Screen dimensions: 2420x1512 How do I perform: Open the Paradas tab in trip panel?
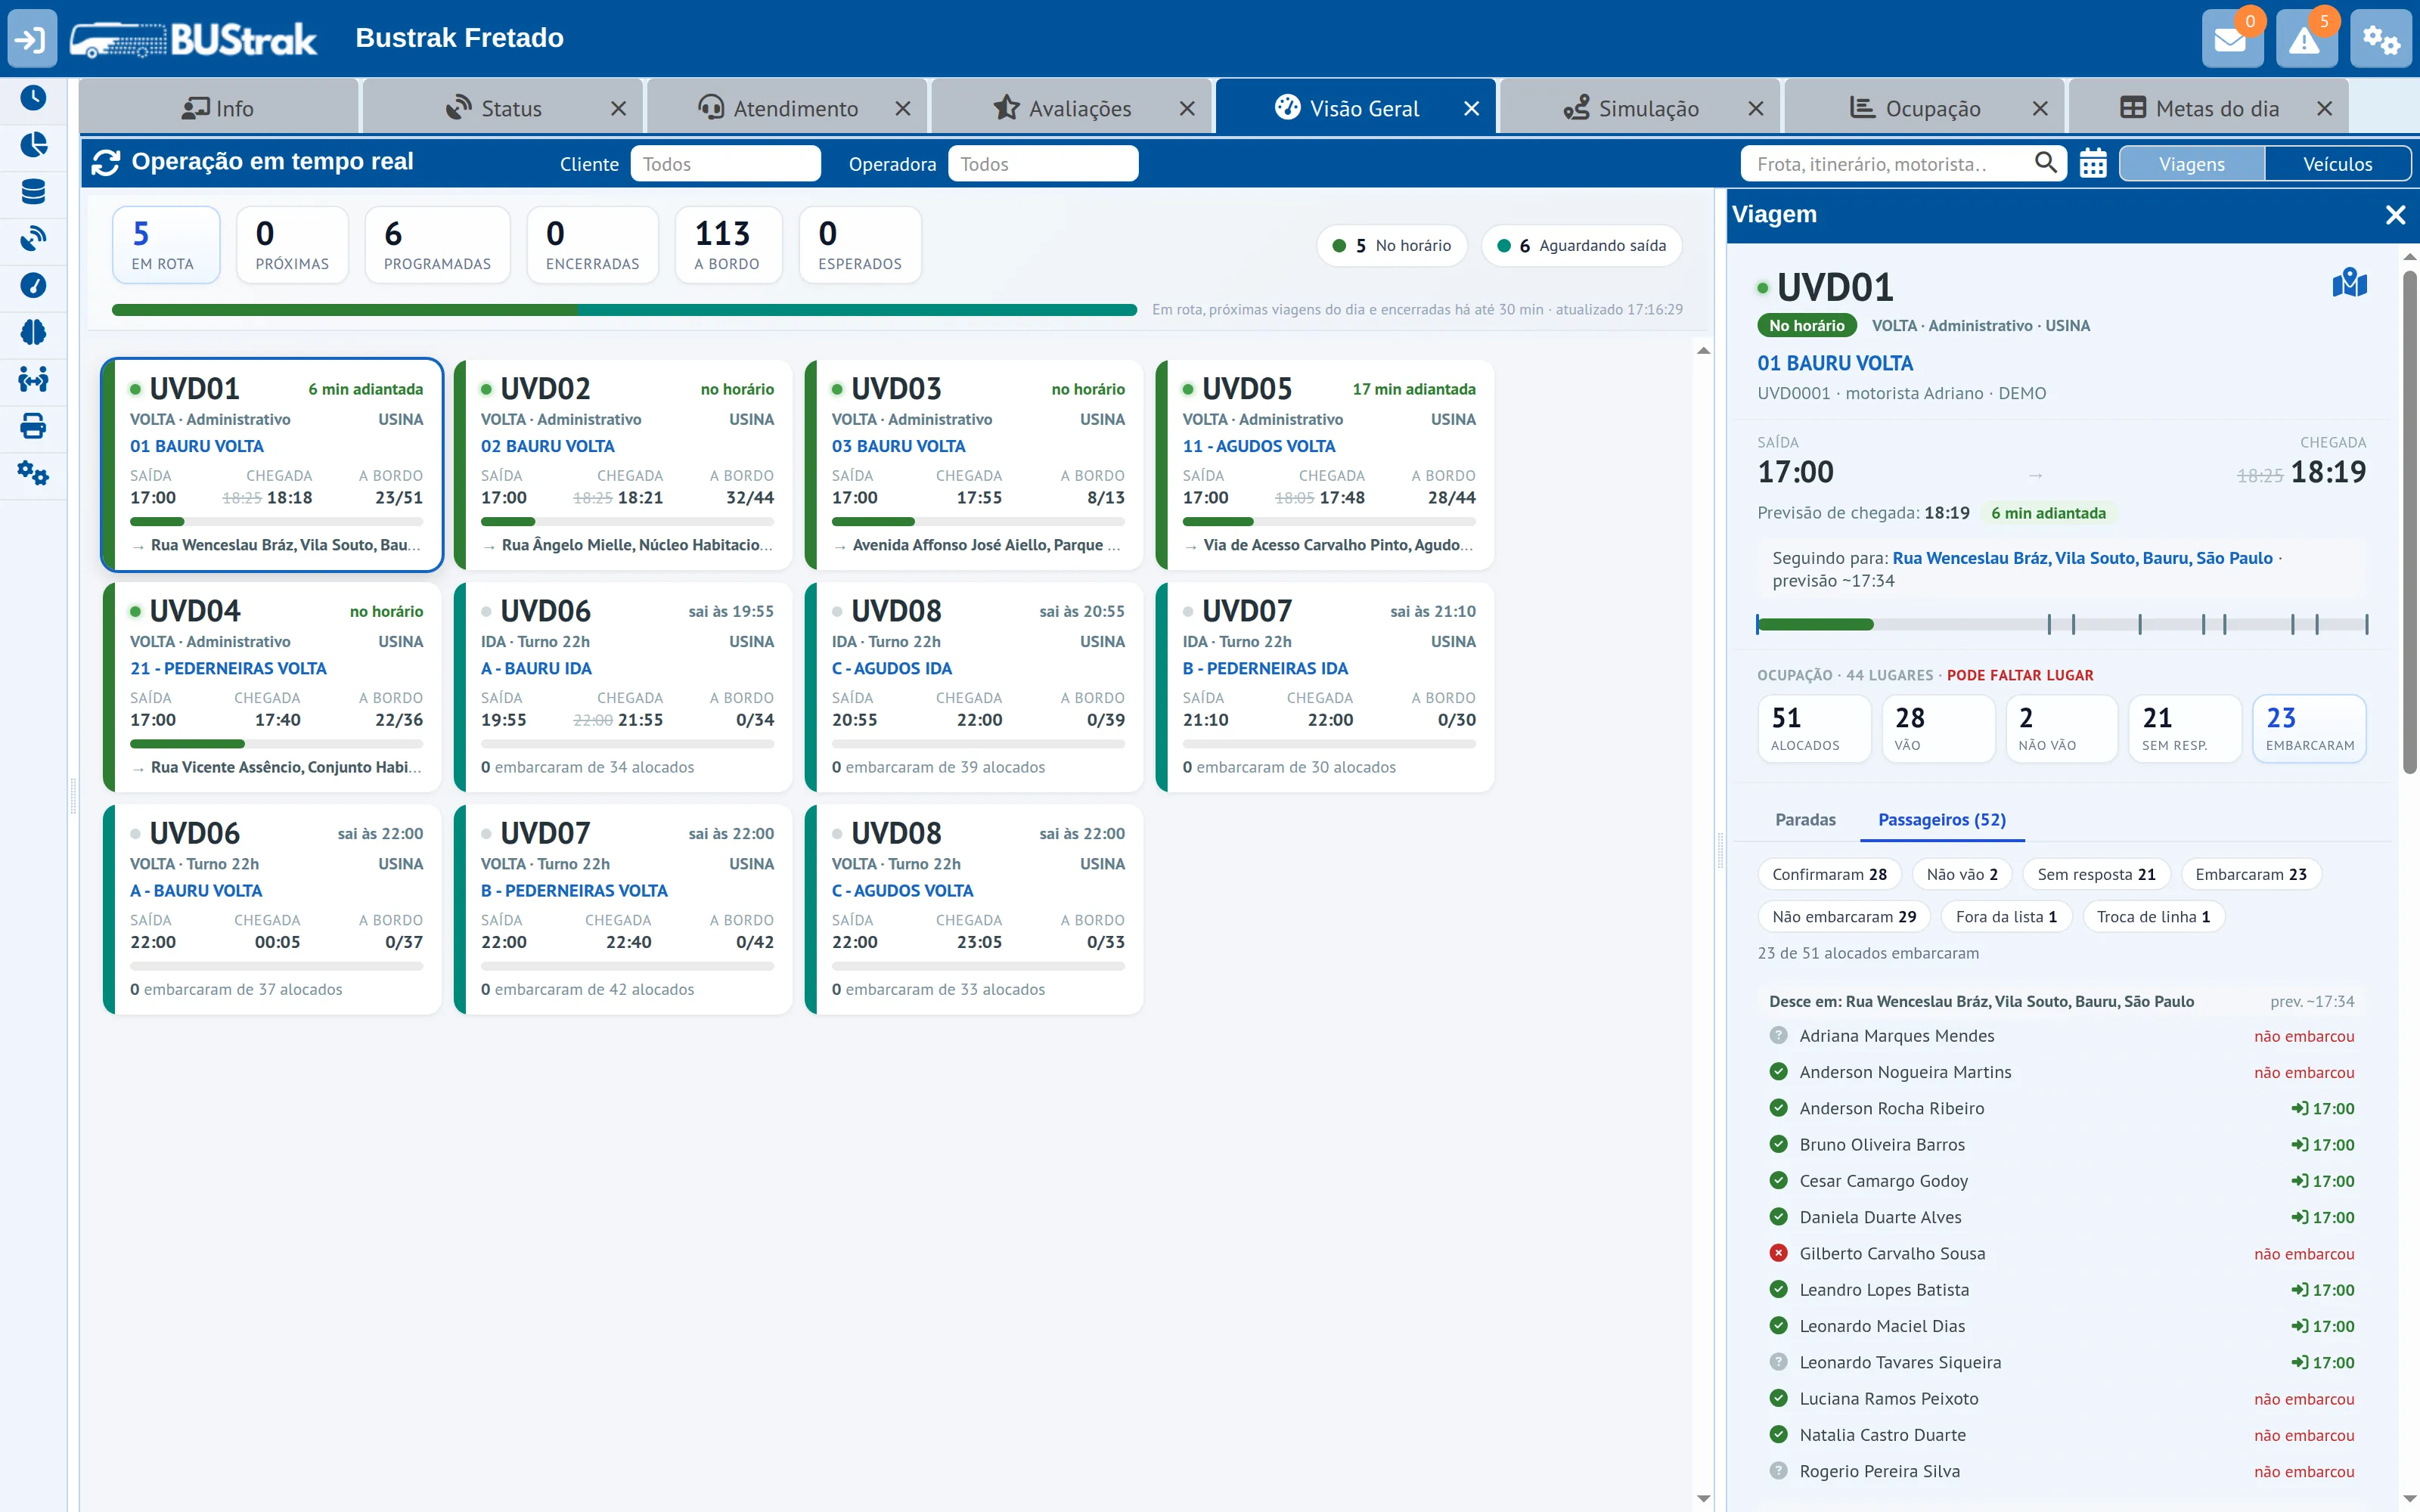coord(1805,820)
